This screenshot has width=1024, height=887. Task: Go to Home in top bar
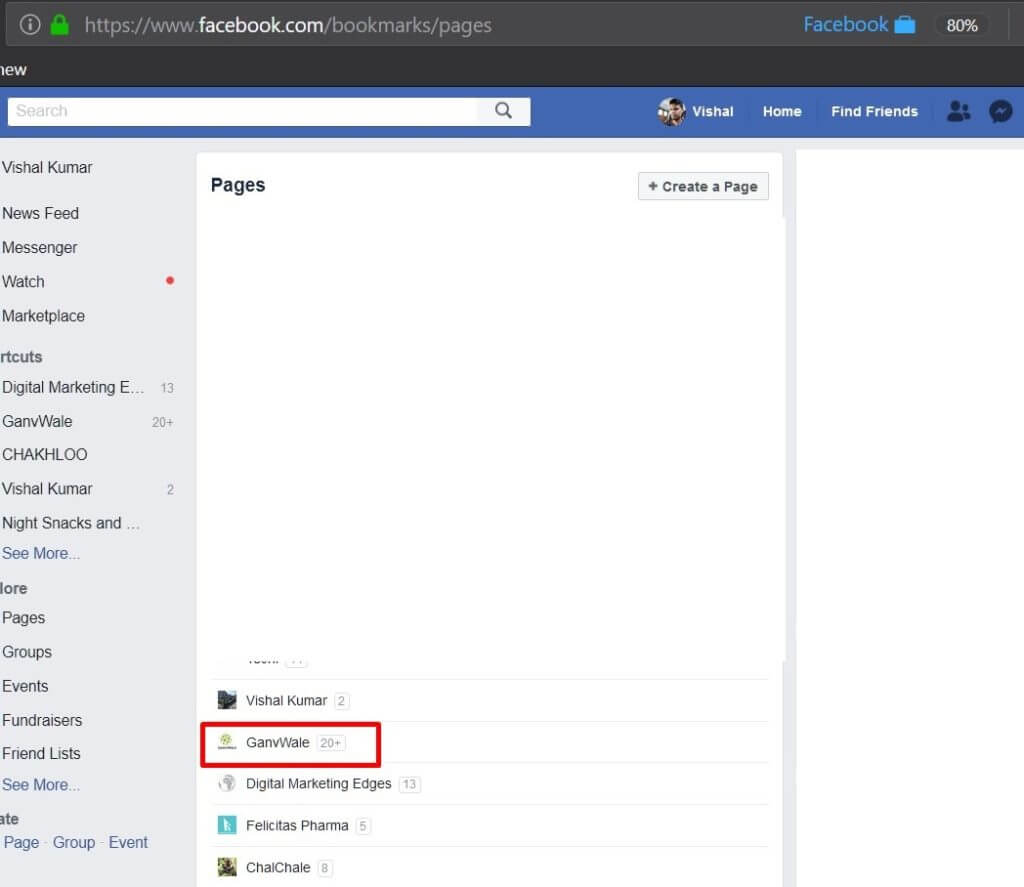pyautogui.click(x=782, y=112)
